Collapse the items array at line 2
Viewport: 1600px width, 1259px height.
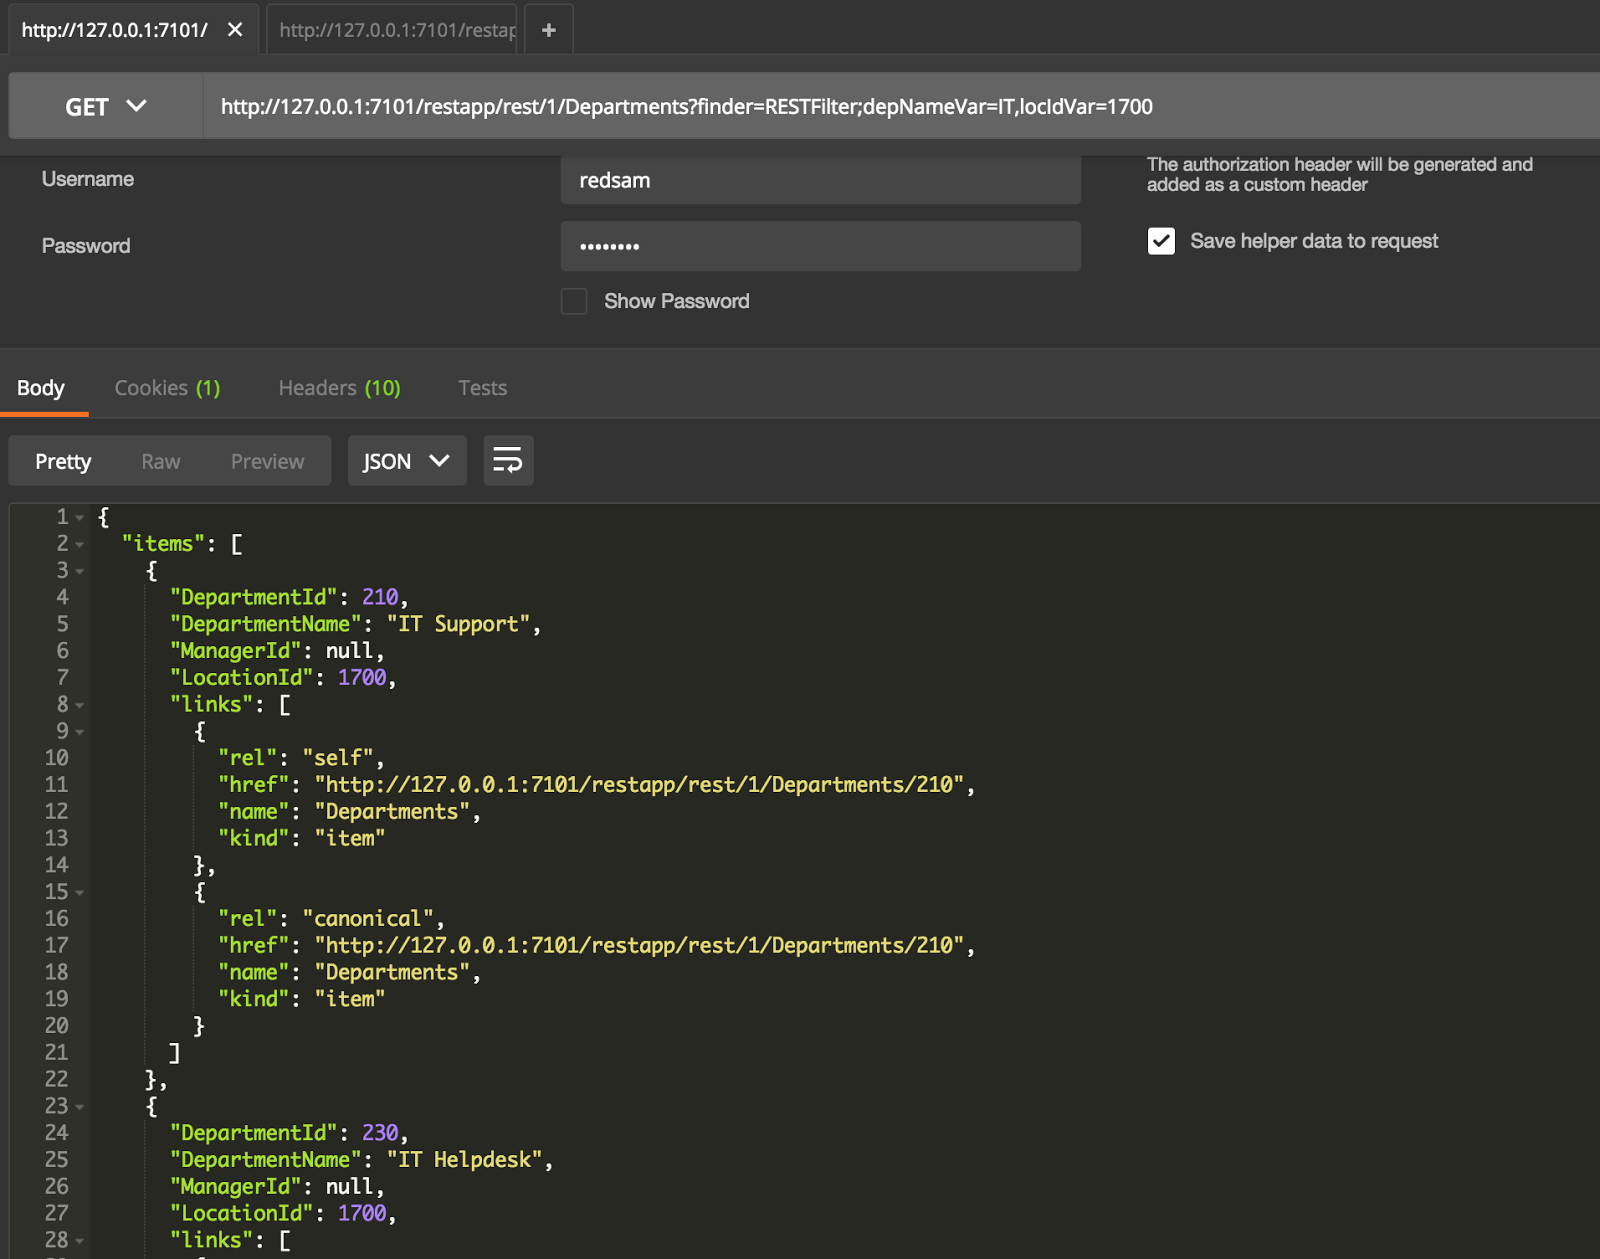coord(80,545)
